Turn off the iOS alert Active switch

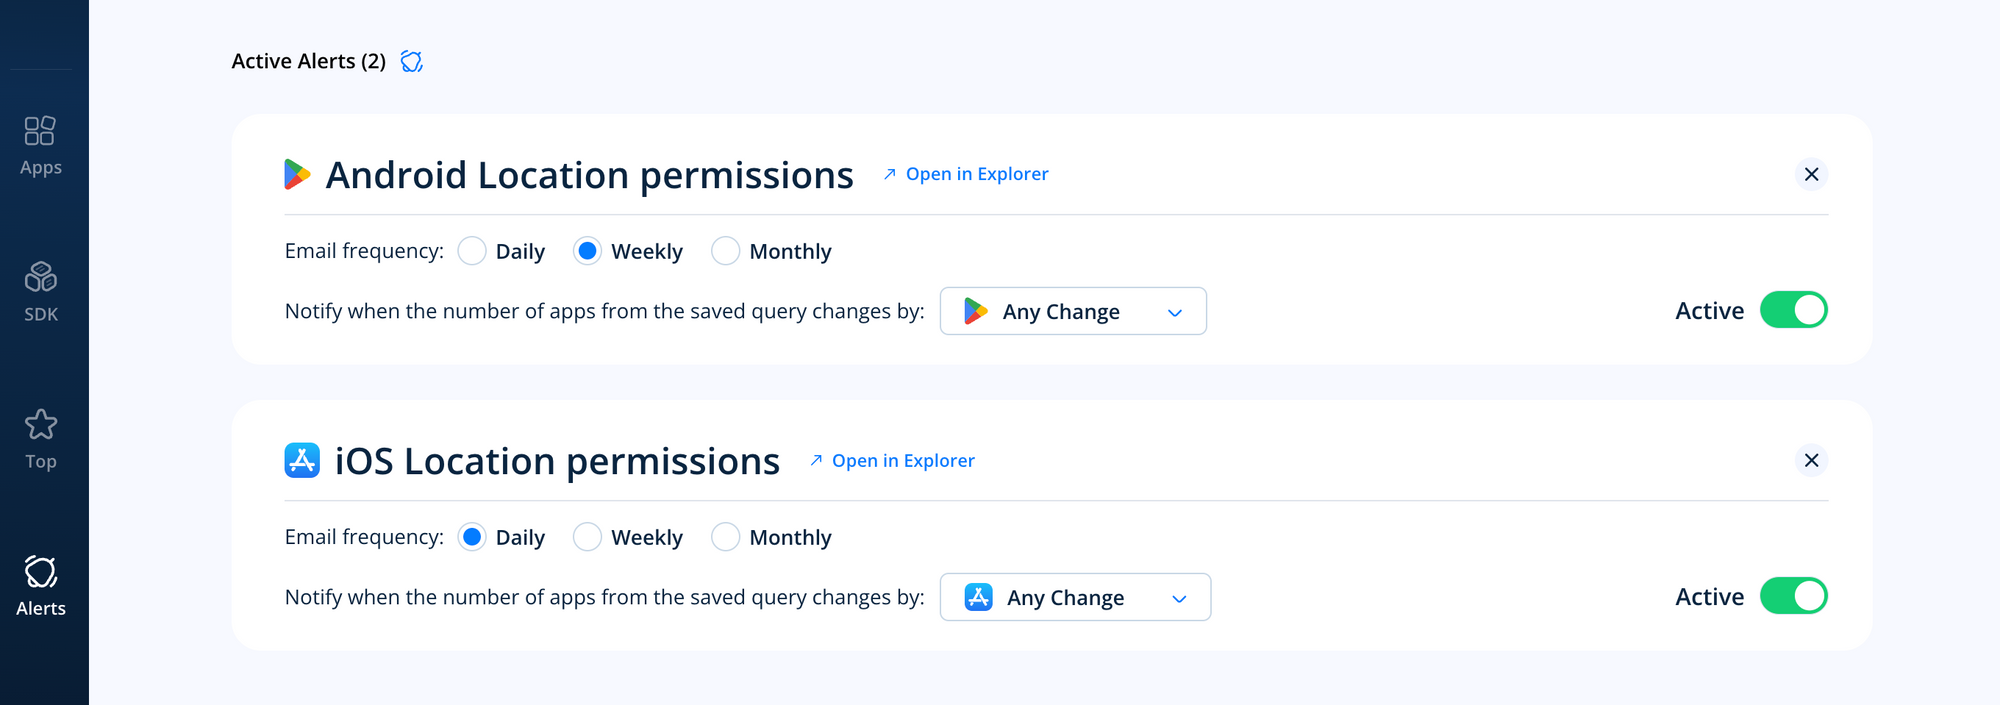coord(1793,596)
